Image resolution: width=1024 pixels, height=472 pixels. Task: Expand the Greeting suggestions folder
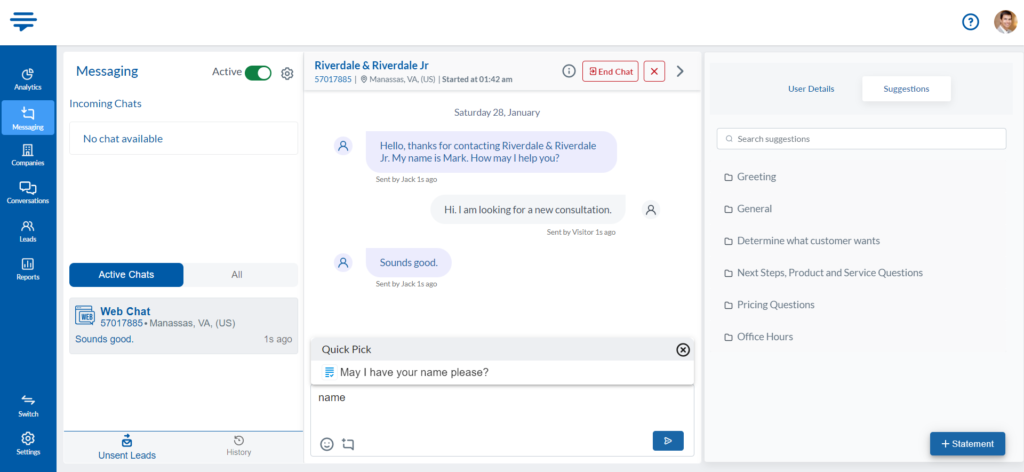click(x=756, y=177)
